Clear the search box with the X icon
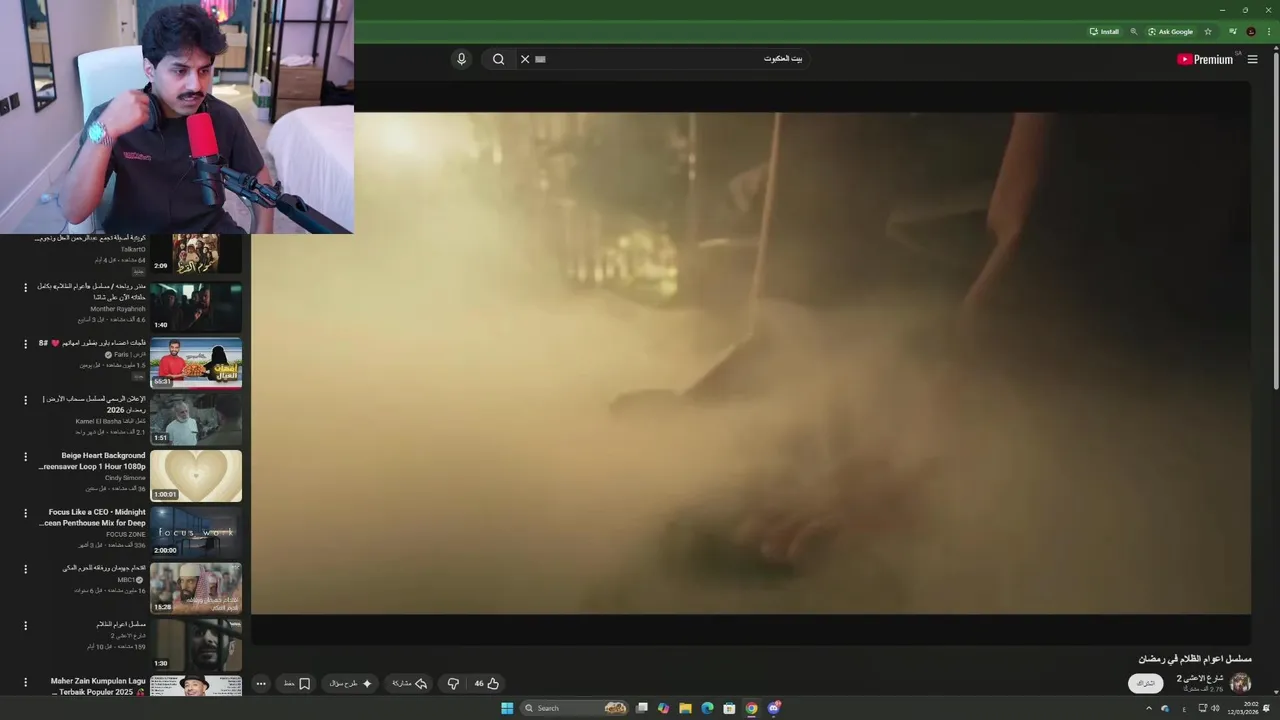The image size is (1280, 720). [x=525, y=59]
